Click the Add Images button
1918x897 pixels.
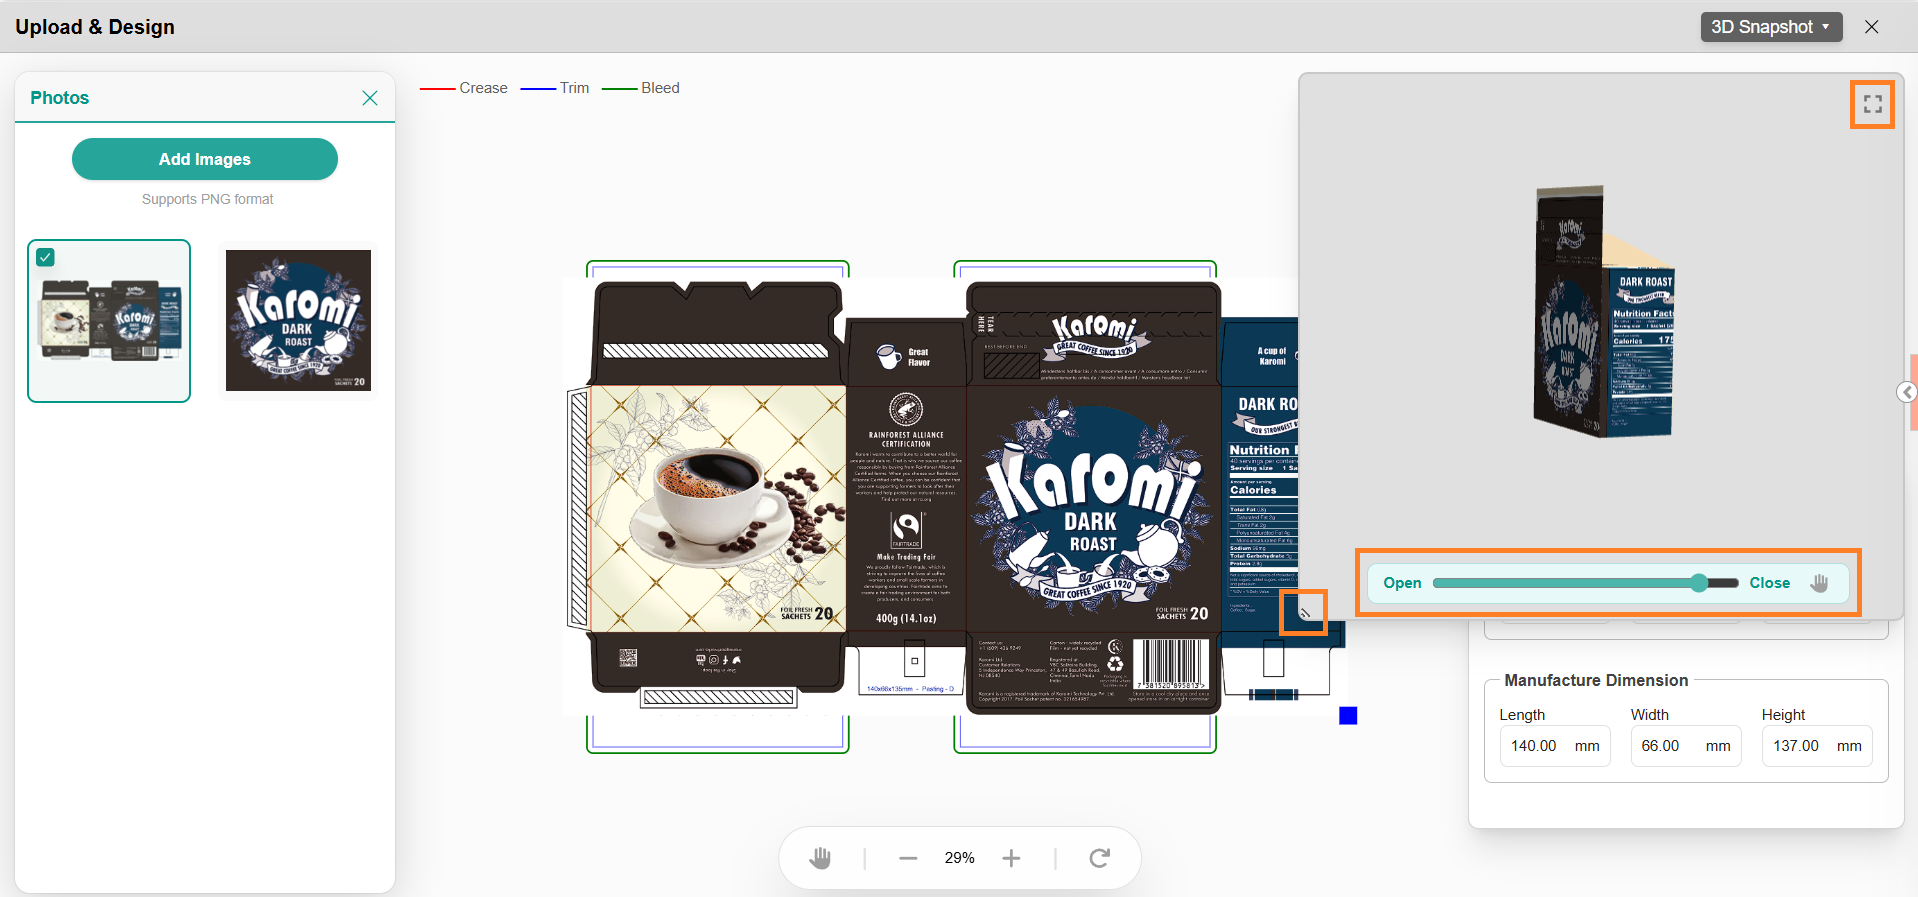coord(205,159)
